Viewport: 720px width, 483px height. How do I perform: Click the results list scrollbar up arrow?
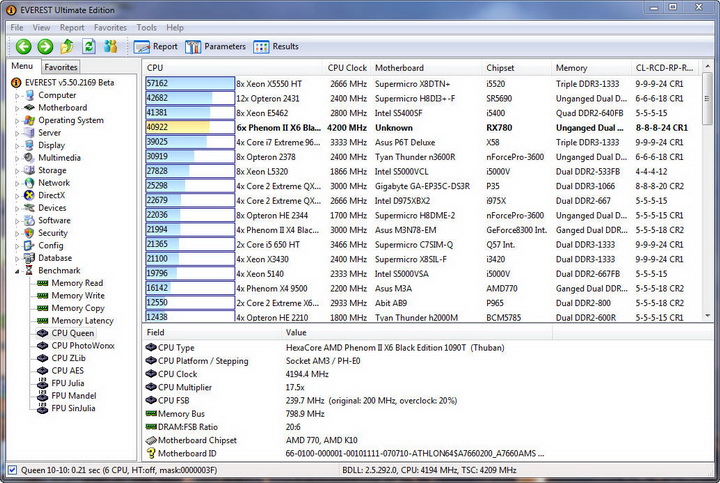point(707,67)
